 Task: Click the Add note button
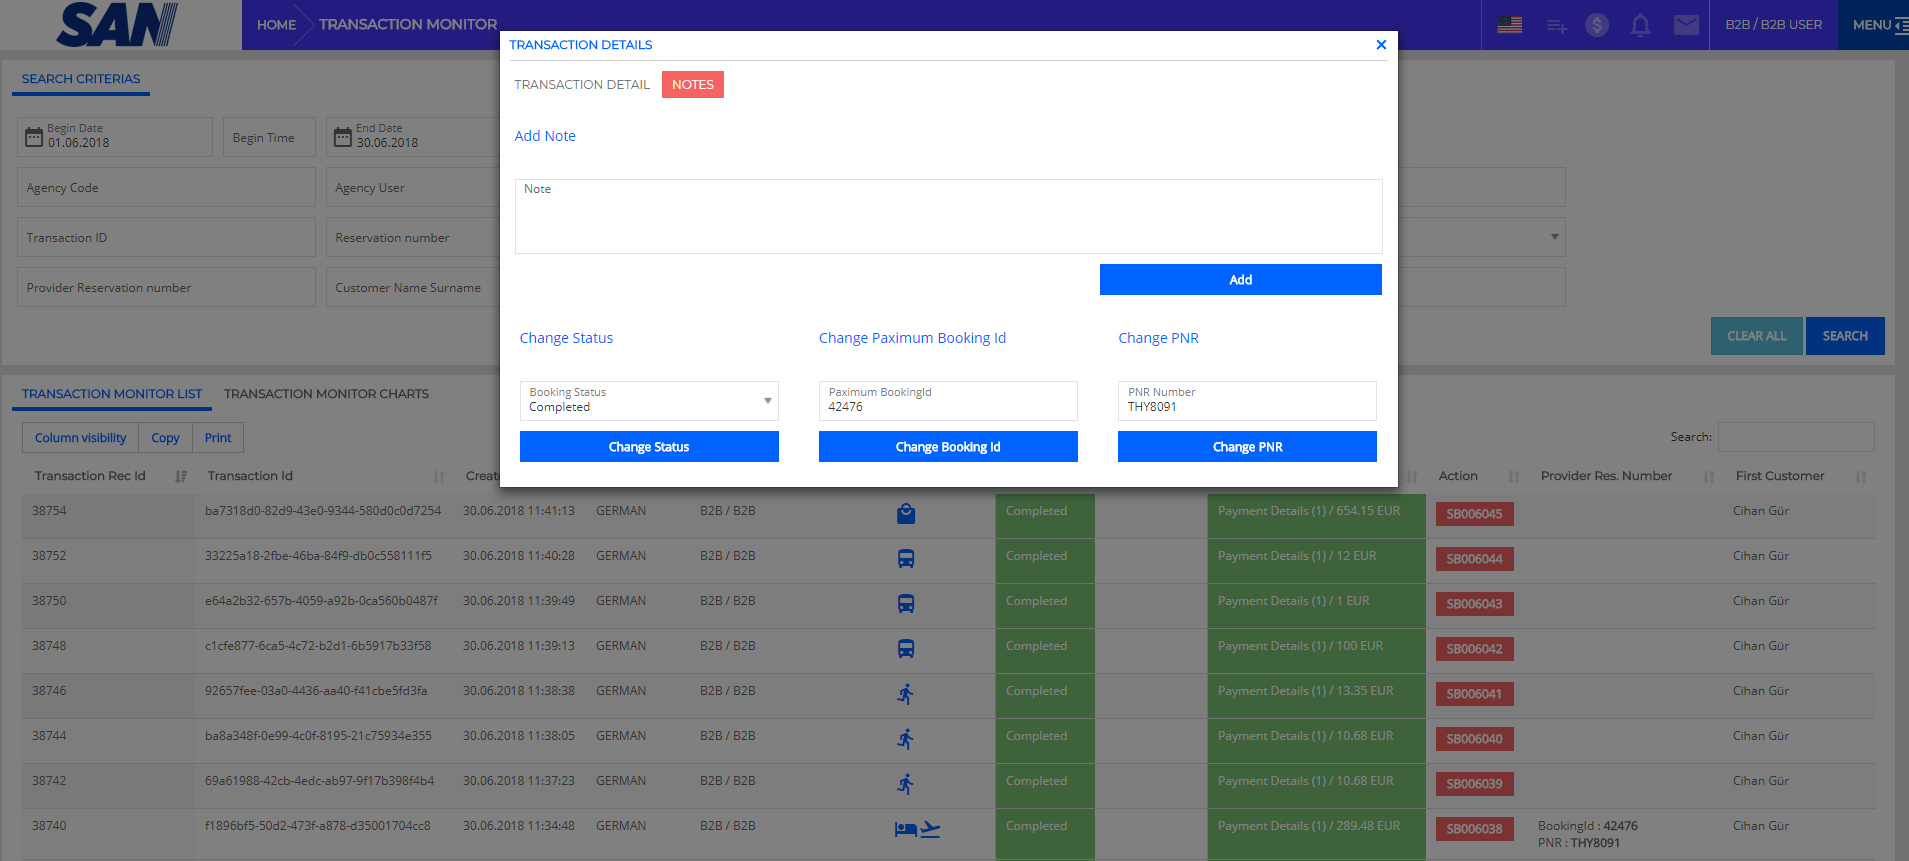click(1240, 280)
